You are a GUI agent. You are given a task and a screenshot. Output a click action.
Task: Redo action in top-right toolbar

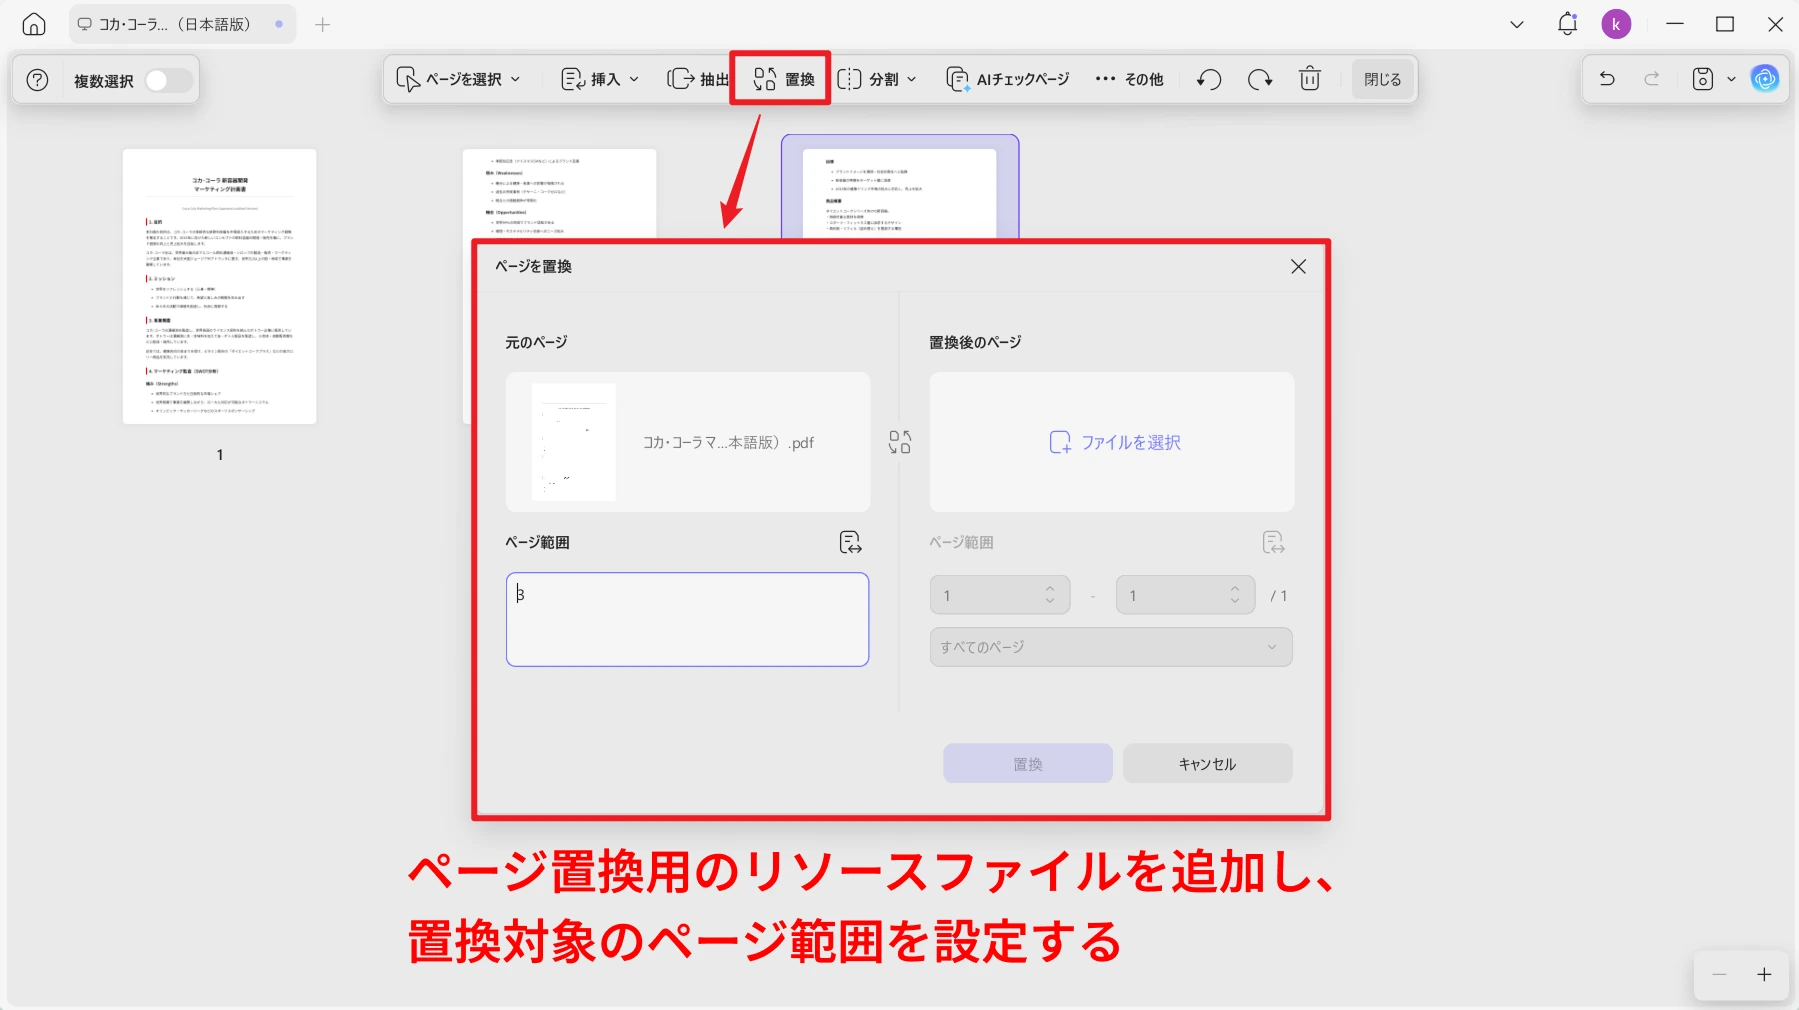point(1652,79)
